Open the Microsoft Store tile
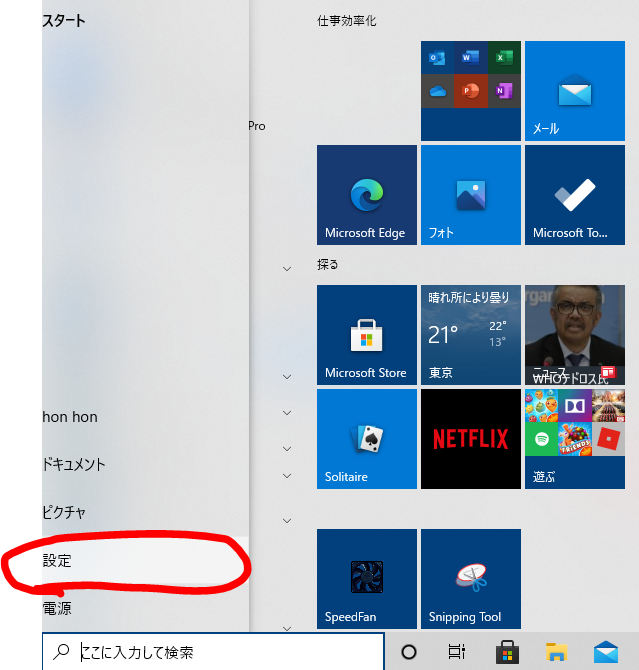The height and width of the screenshot is (670, 639). click(x=367, y=335)
